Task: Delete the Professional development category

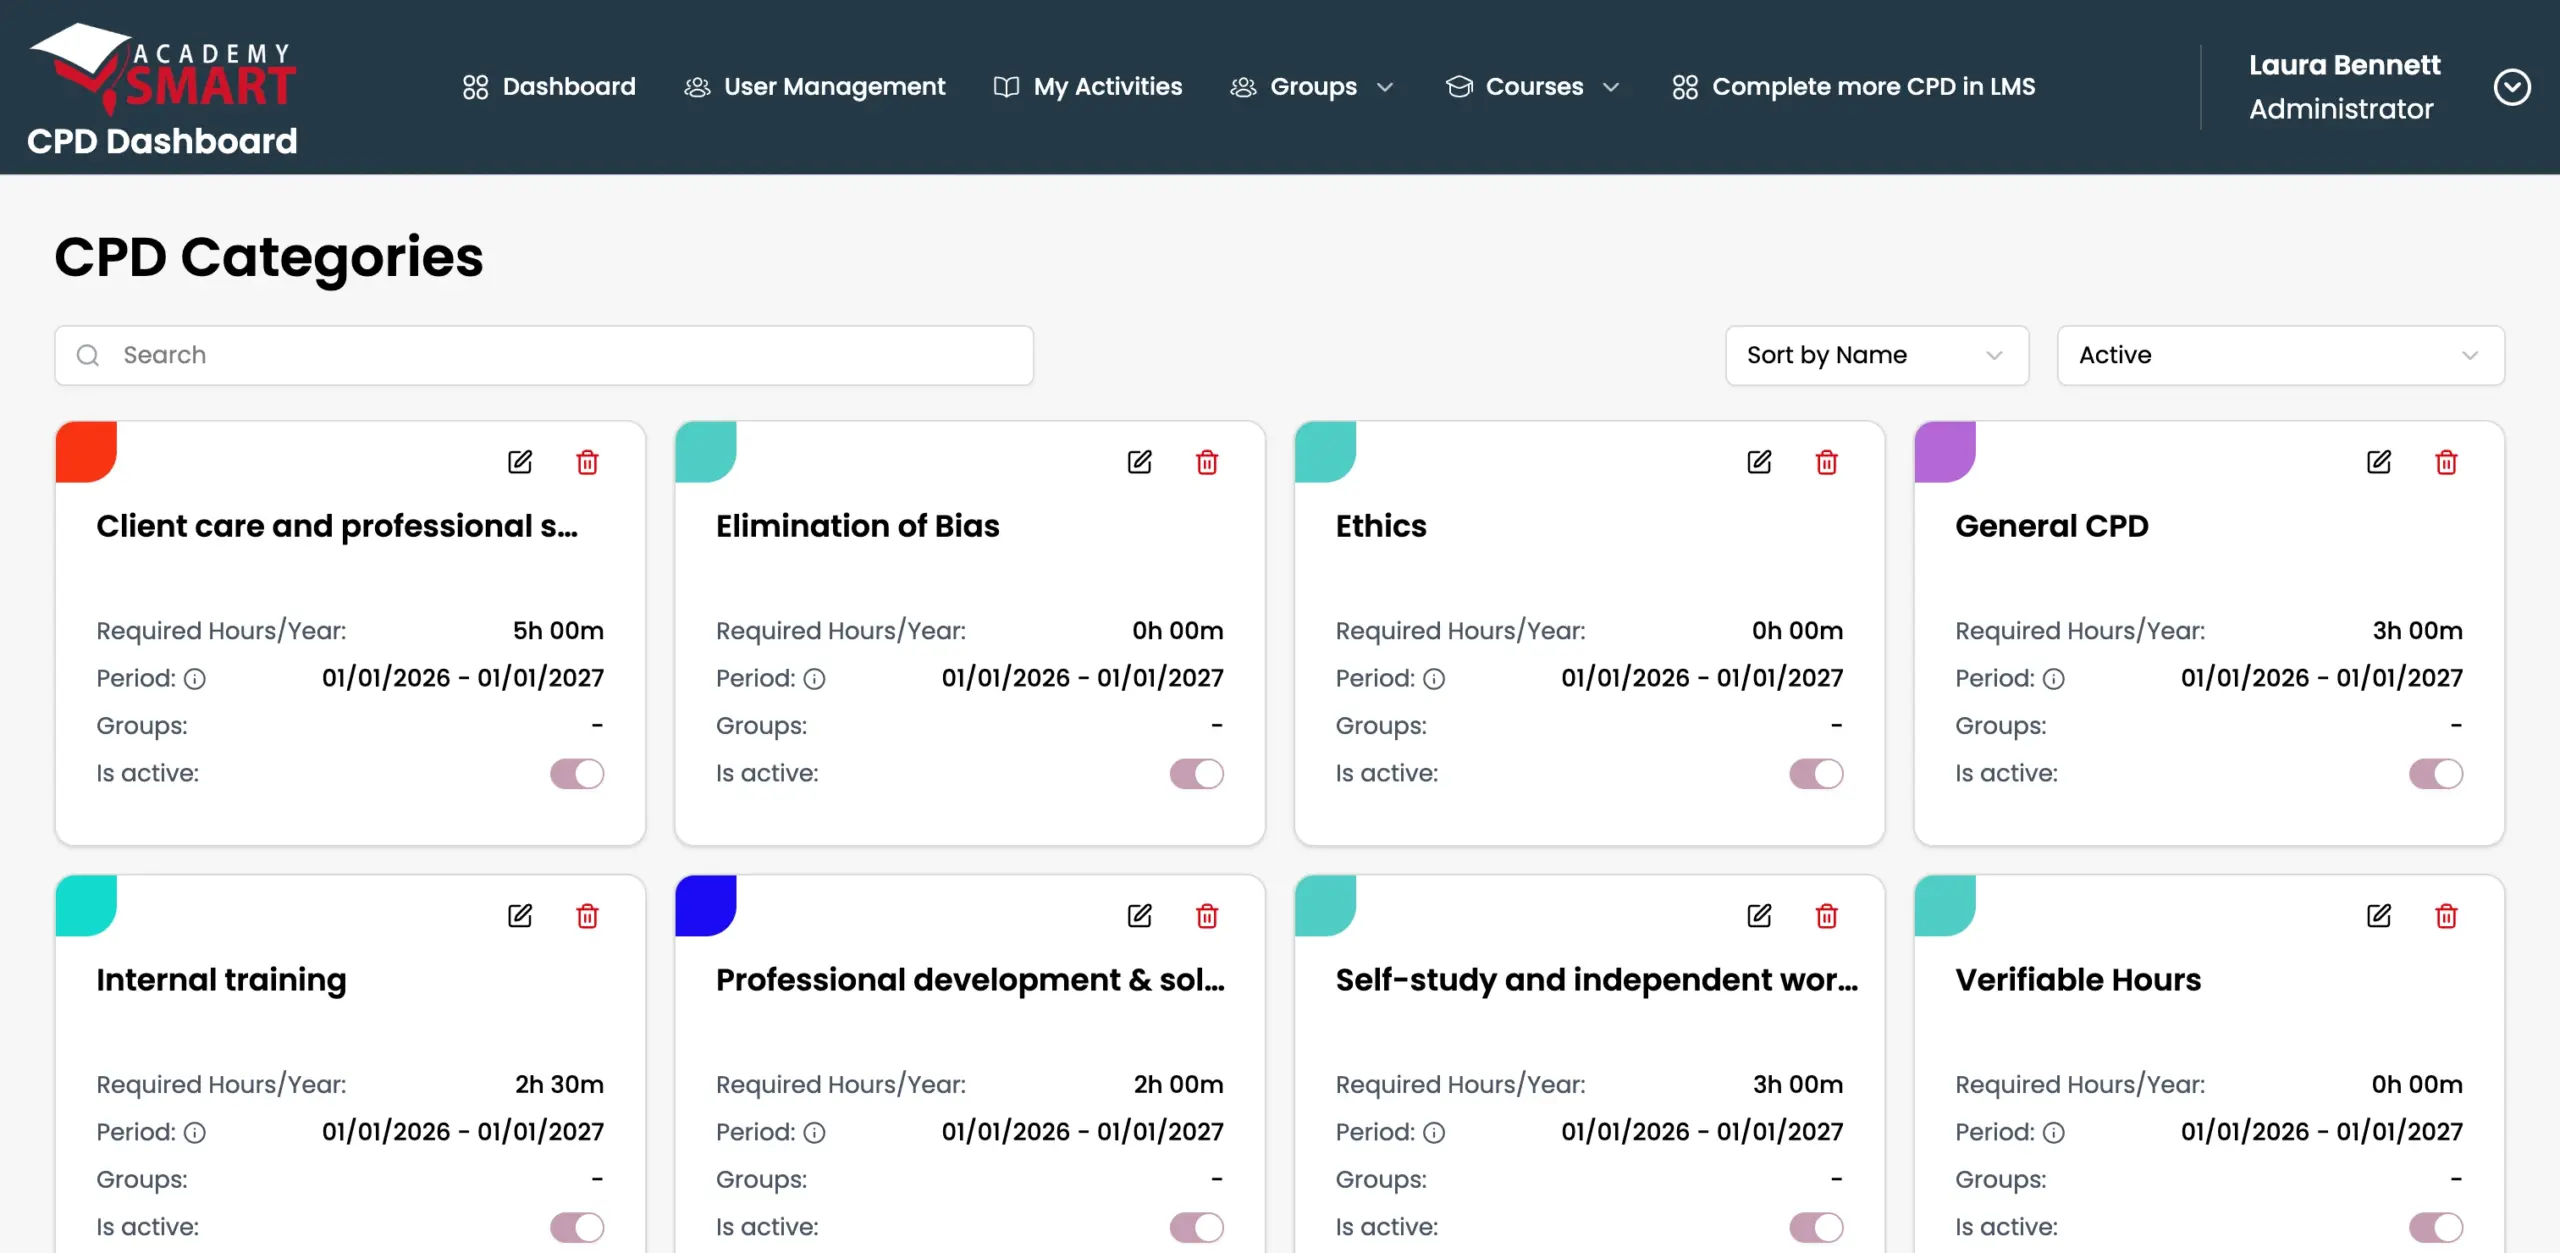Action: click(1207, 916)
